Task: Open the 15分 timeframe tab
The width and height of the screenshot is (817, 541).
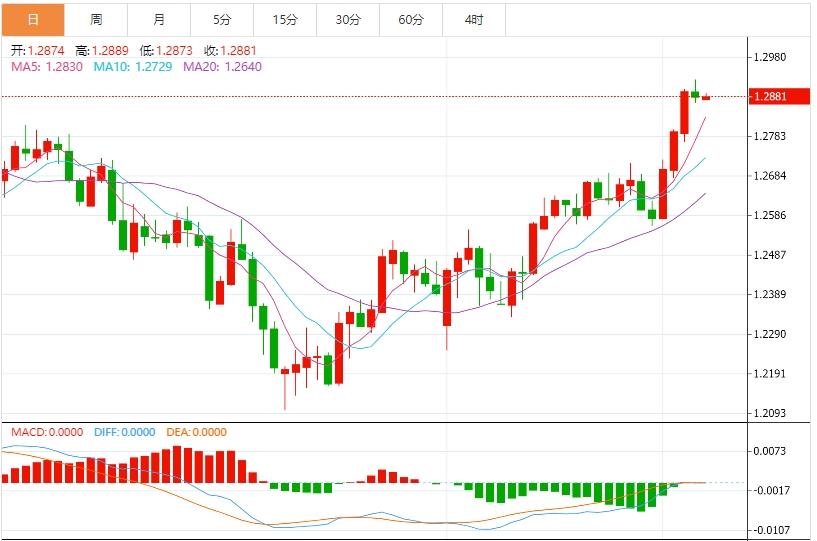Action: pyautogui.click(x=285, y=20)
